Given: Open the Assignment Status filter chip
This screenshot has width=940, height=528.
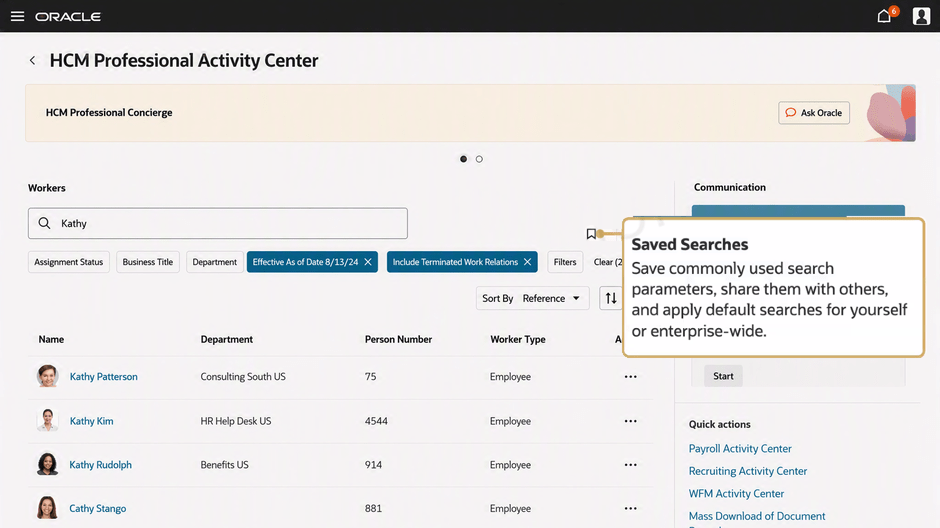Looking at the screenshot, I should pyautogui.click(x=68, y=262).
